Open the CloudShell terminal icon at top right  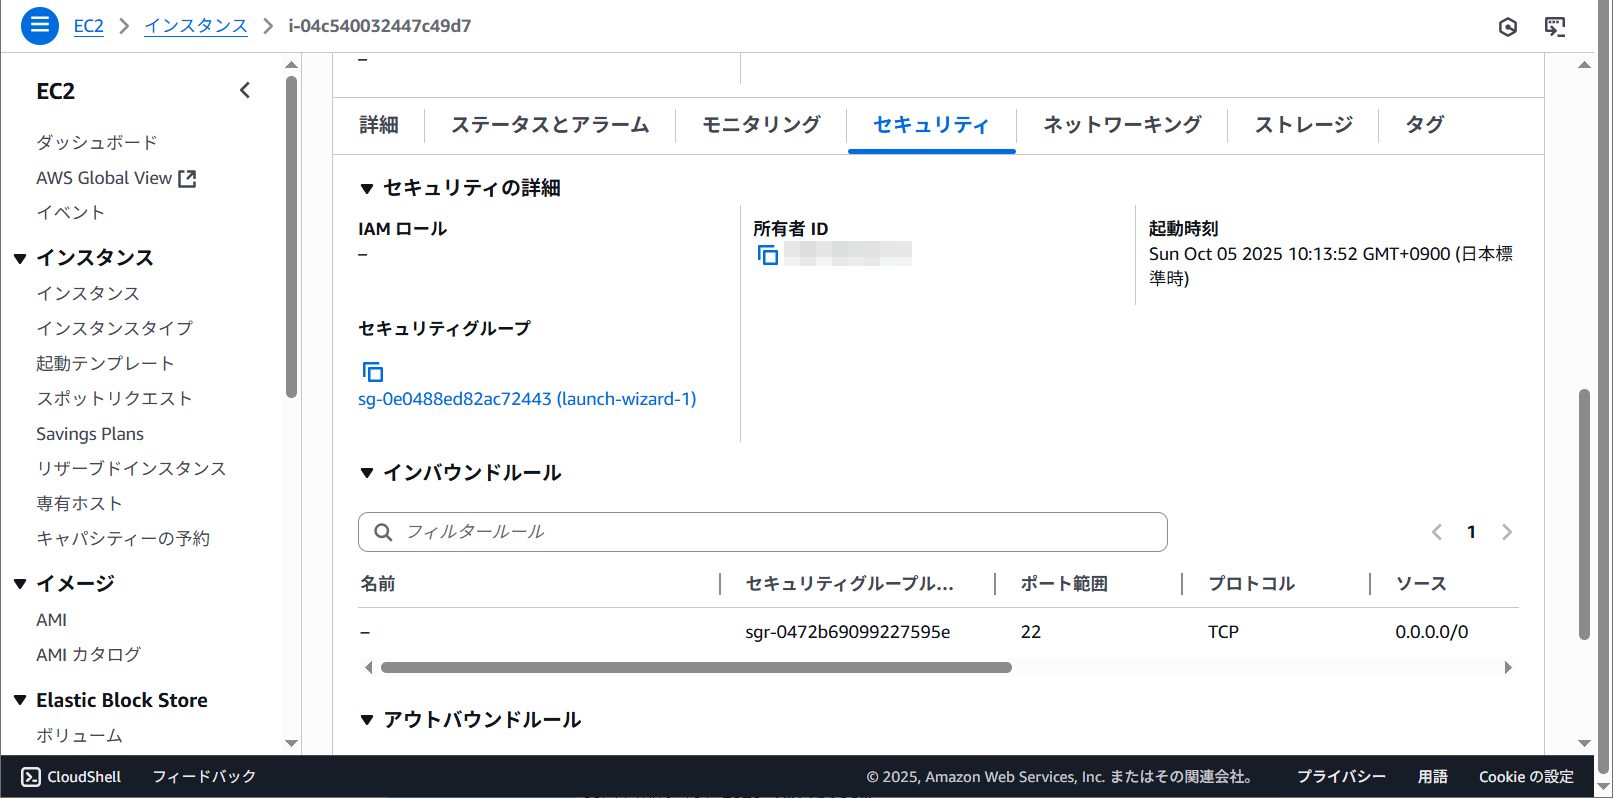pyautogui.click(x=1555, y=27)
